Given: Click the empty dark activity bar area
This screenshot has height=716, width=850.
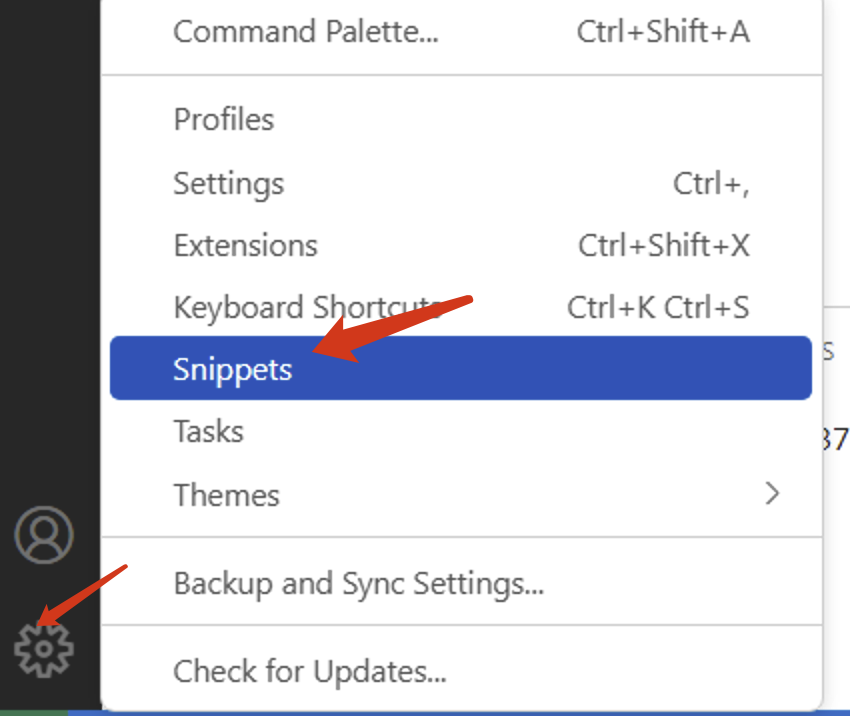Looking at the screenshot, I should pos(50,244).
